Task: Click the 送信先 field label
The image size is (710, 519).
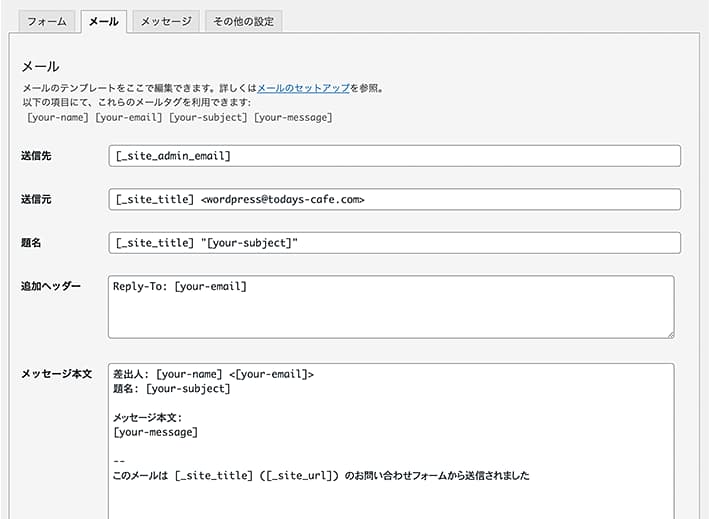Action: pyautogui.click(x=36, y=156)
